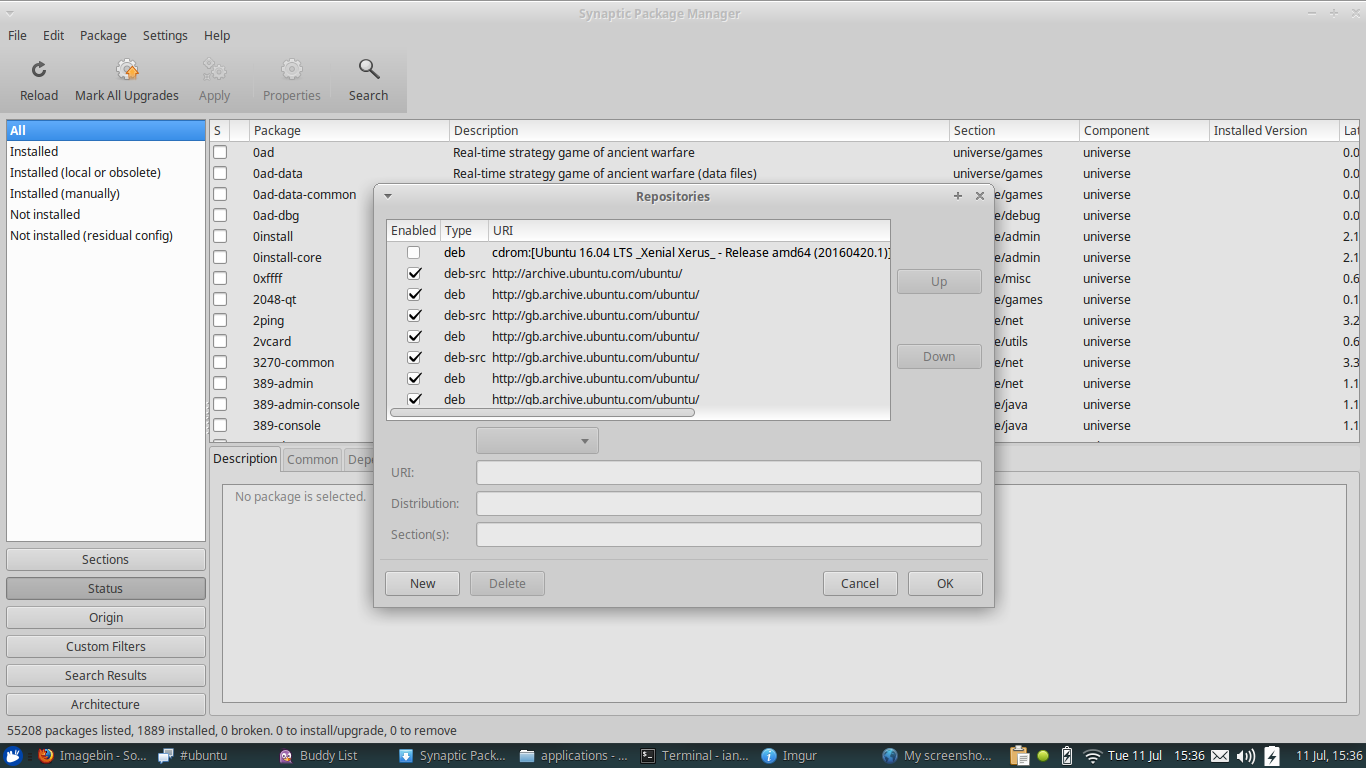Screen dimensions: 1366x768
Task: Uncheck the deb-src archive.ubuntu.com repository
Action: [414, 273]
